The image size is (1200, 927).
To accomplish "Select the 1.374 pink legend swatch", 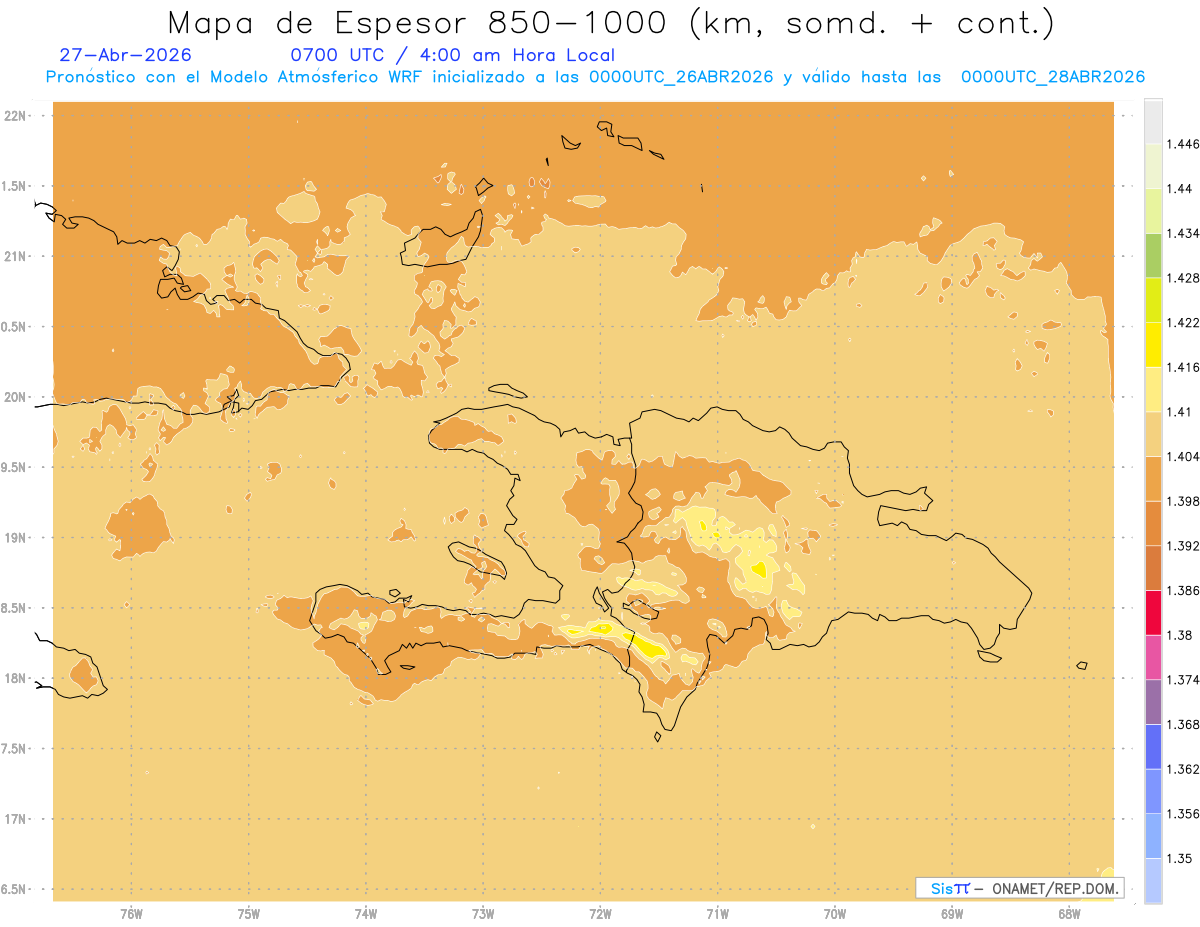I will (1153, 657).
